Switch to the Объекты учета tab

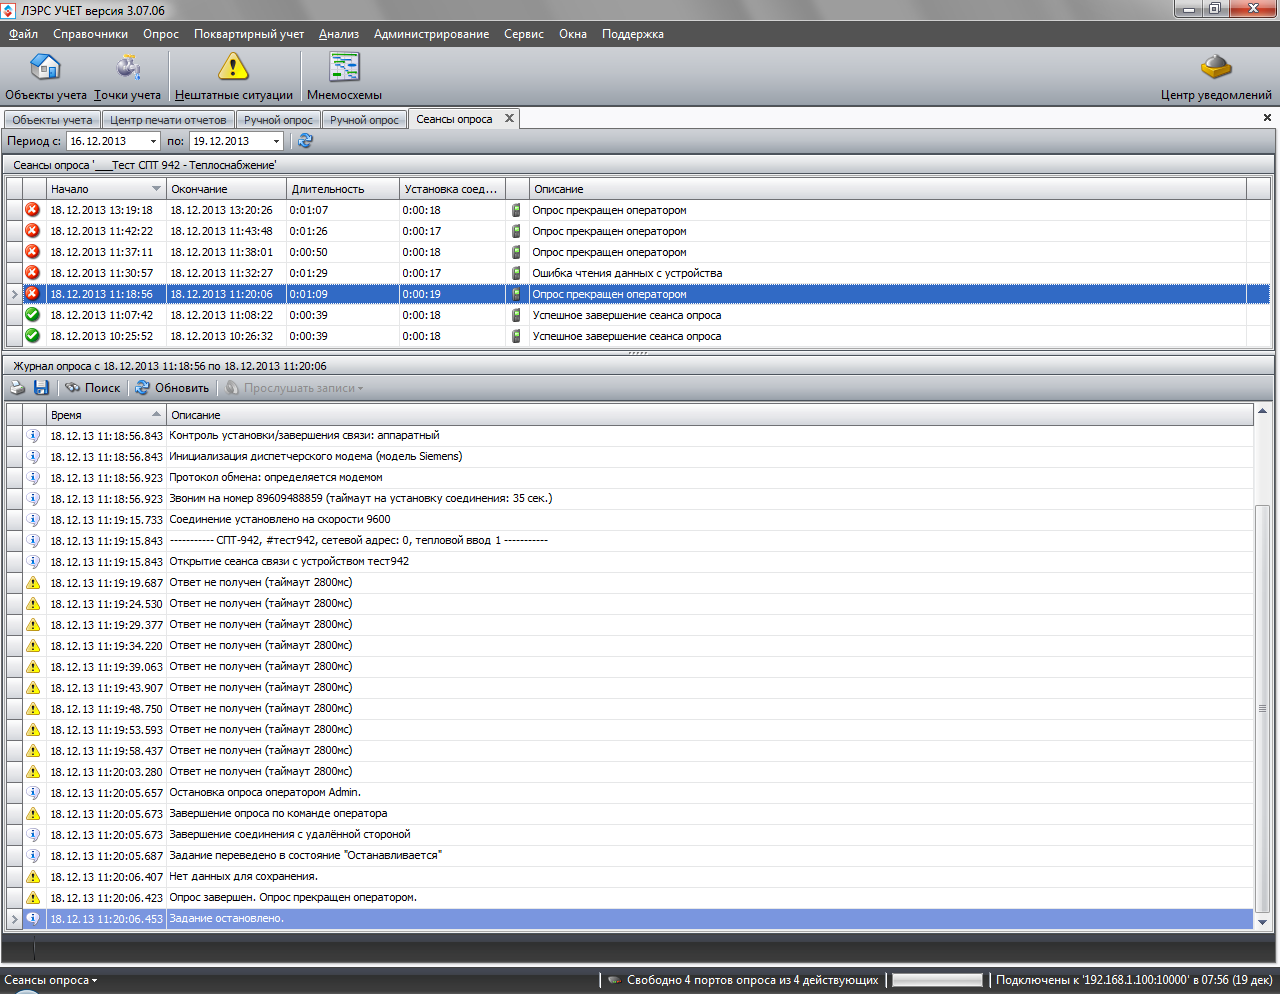click(52, 120)
